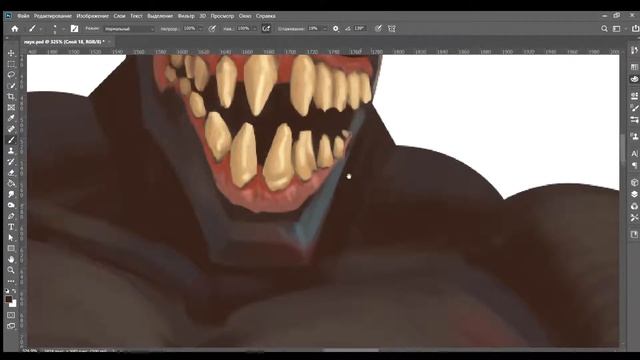
Task: Open the Paragraph panel icon
Action: coord(634,165)
